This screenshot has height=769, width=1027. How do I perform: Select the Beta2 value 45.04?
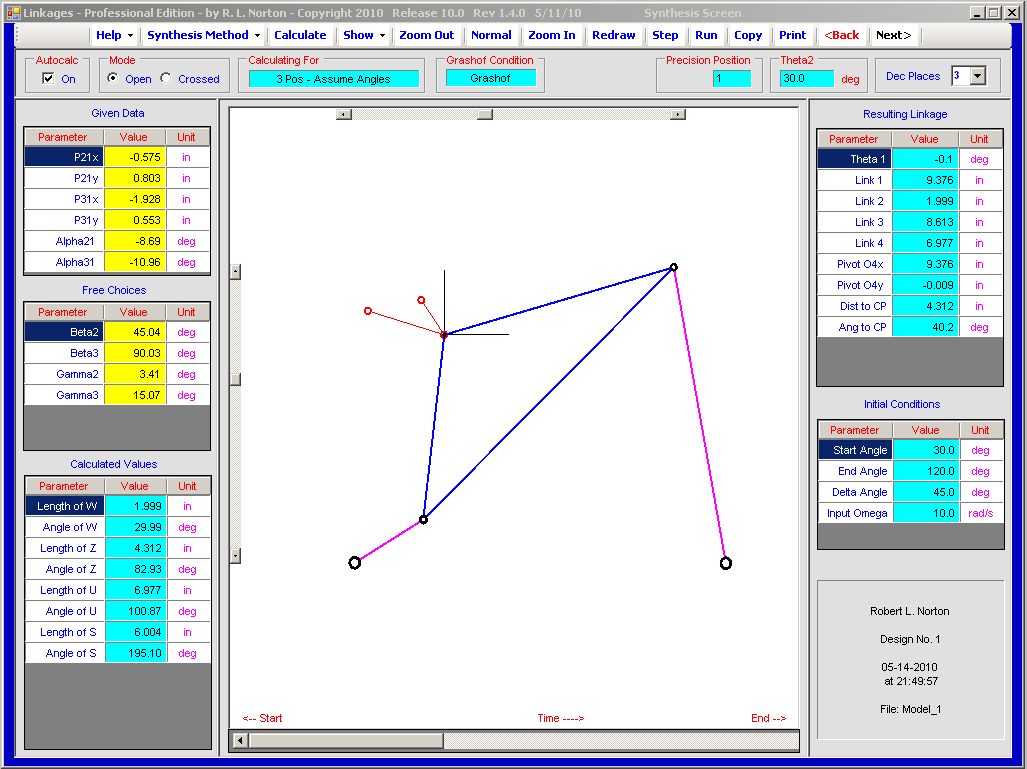click(134, 332)
